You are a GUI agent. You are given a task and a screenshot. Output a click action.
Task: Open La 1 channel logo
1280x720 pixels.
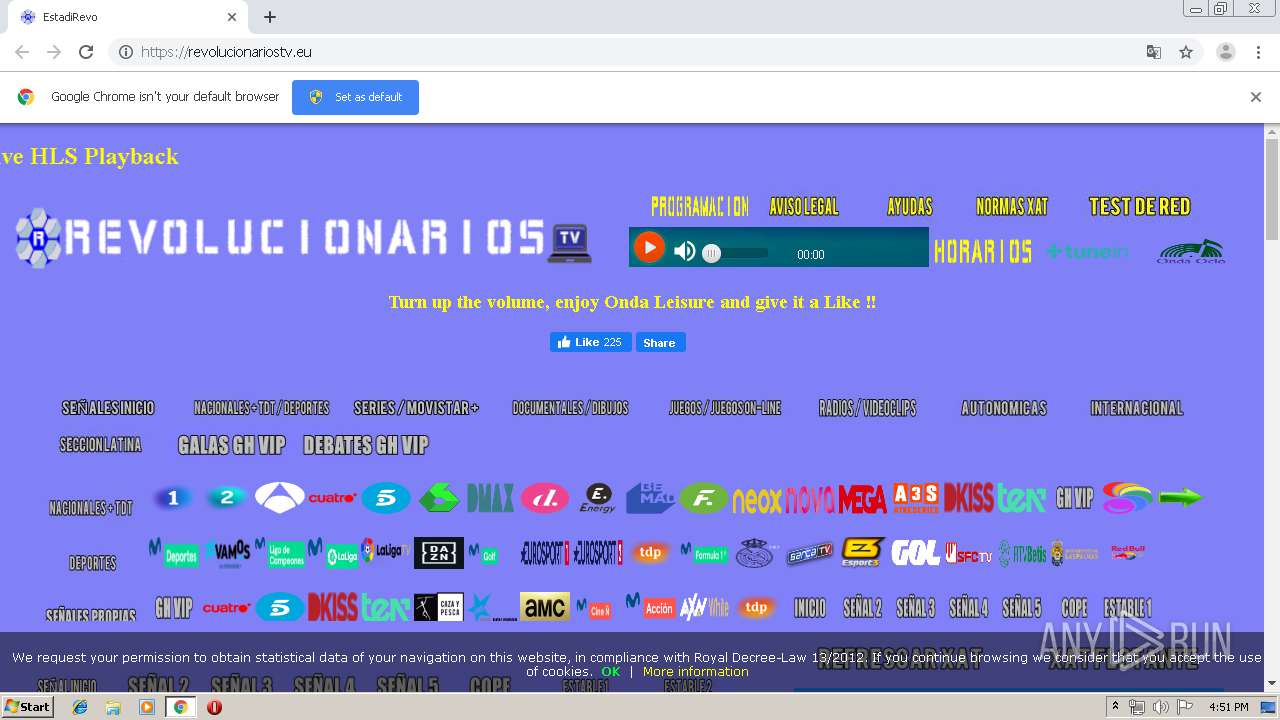click(173, 497)
